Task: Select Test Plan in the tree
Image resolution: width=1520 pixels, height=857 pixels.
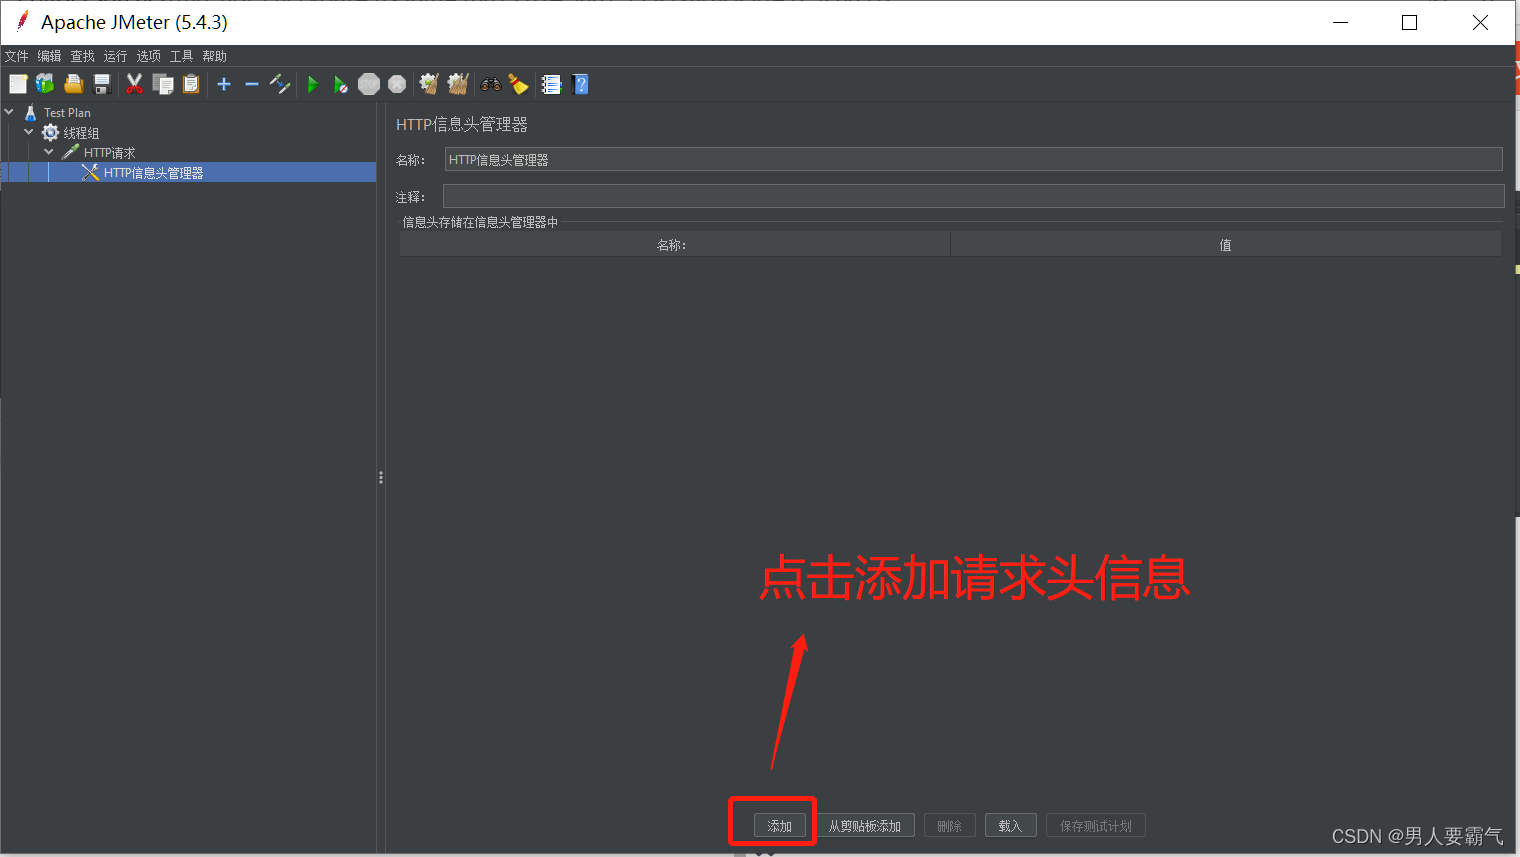Action: [x=67, y=113]
